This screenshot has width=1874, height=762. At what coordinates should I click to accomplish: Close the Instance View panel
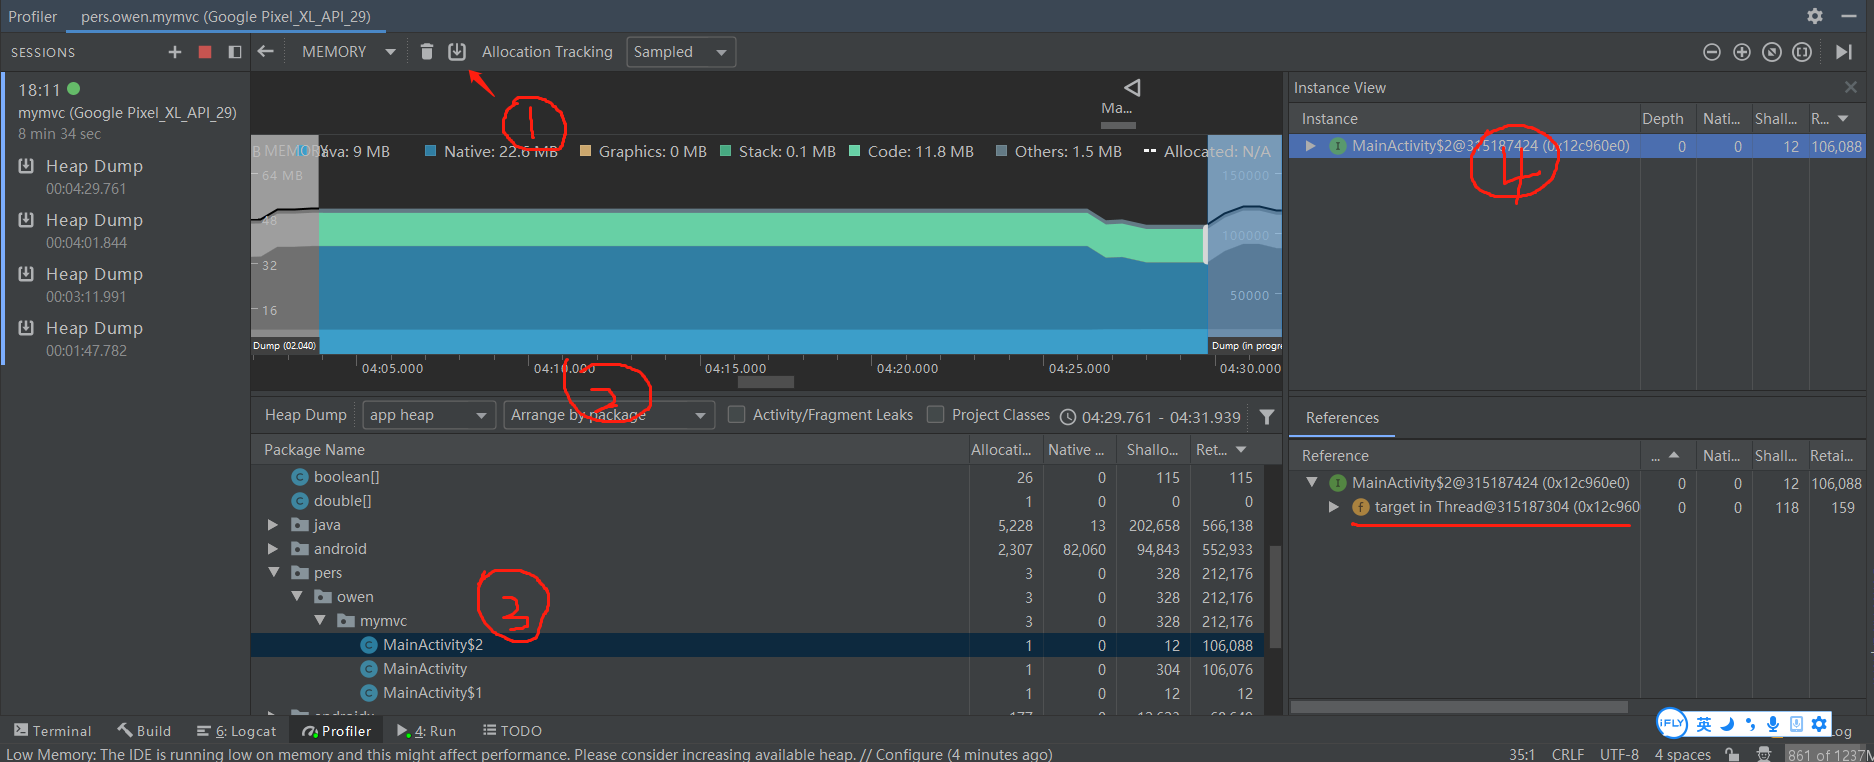(1851, 87)
